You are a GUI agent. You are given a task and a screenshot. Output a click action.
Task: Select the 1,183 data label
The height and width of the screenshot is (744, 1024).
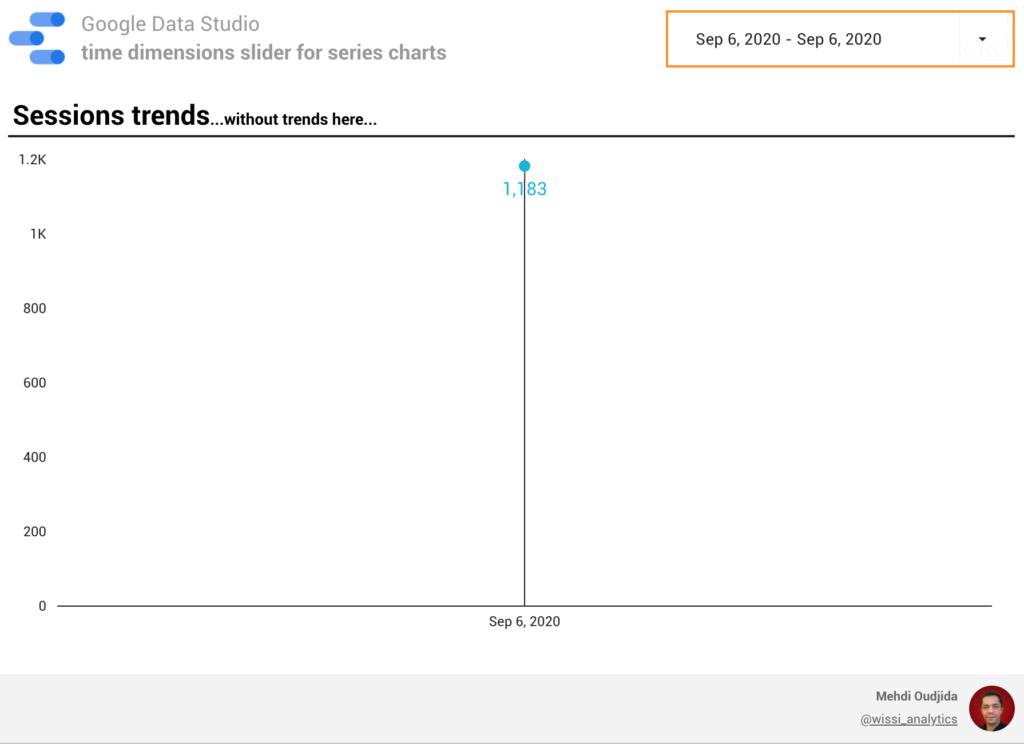pyautogui.click(x=523, y=188)
